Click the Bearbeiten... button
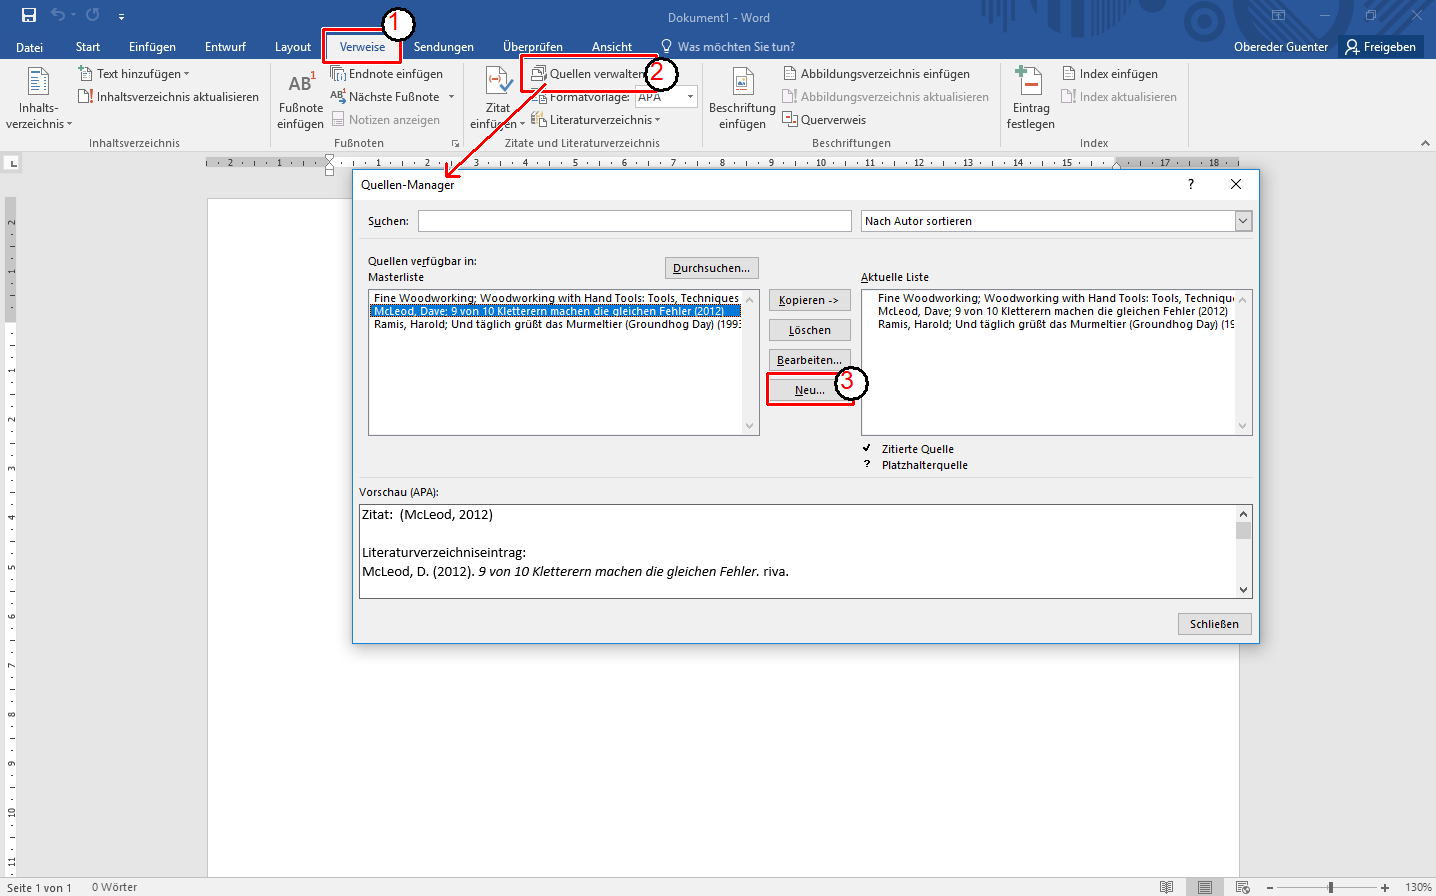 click(809, 360)
